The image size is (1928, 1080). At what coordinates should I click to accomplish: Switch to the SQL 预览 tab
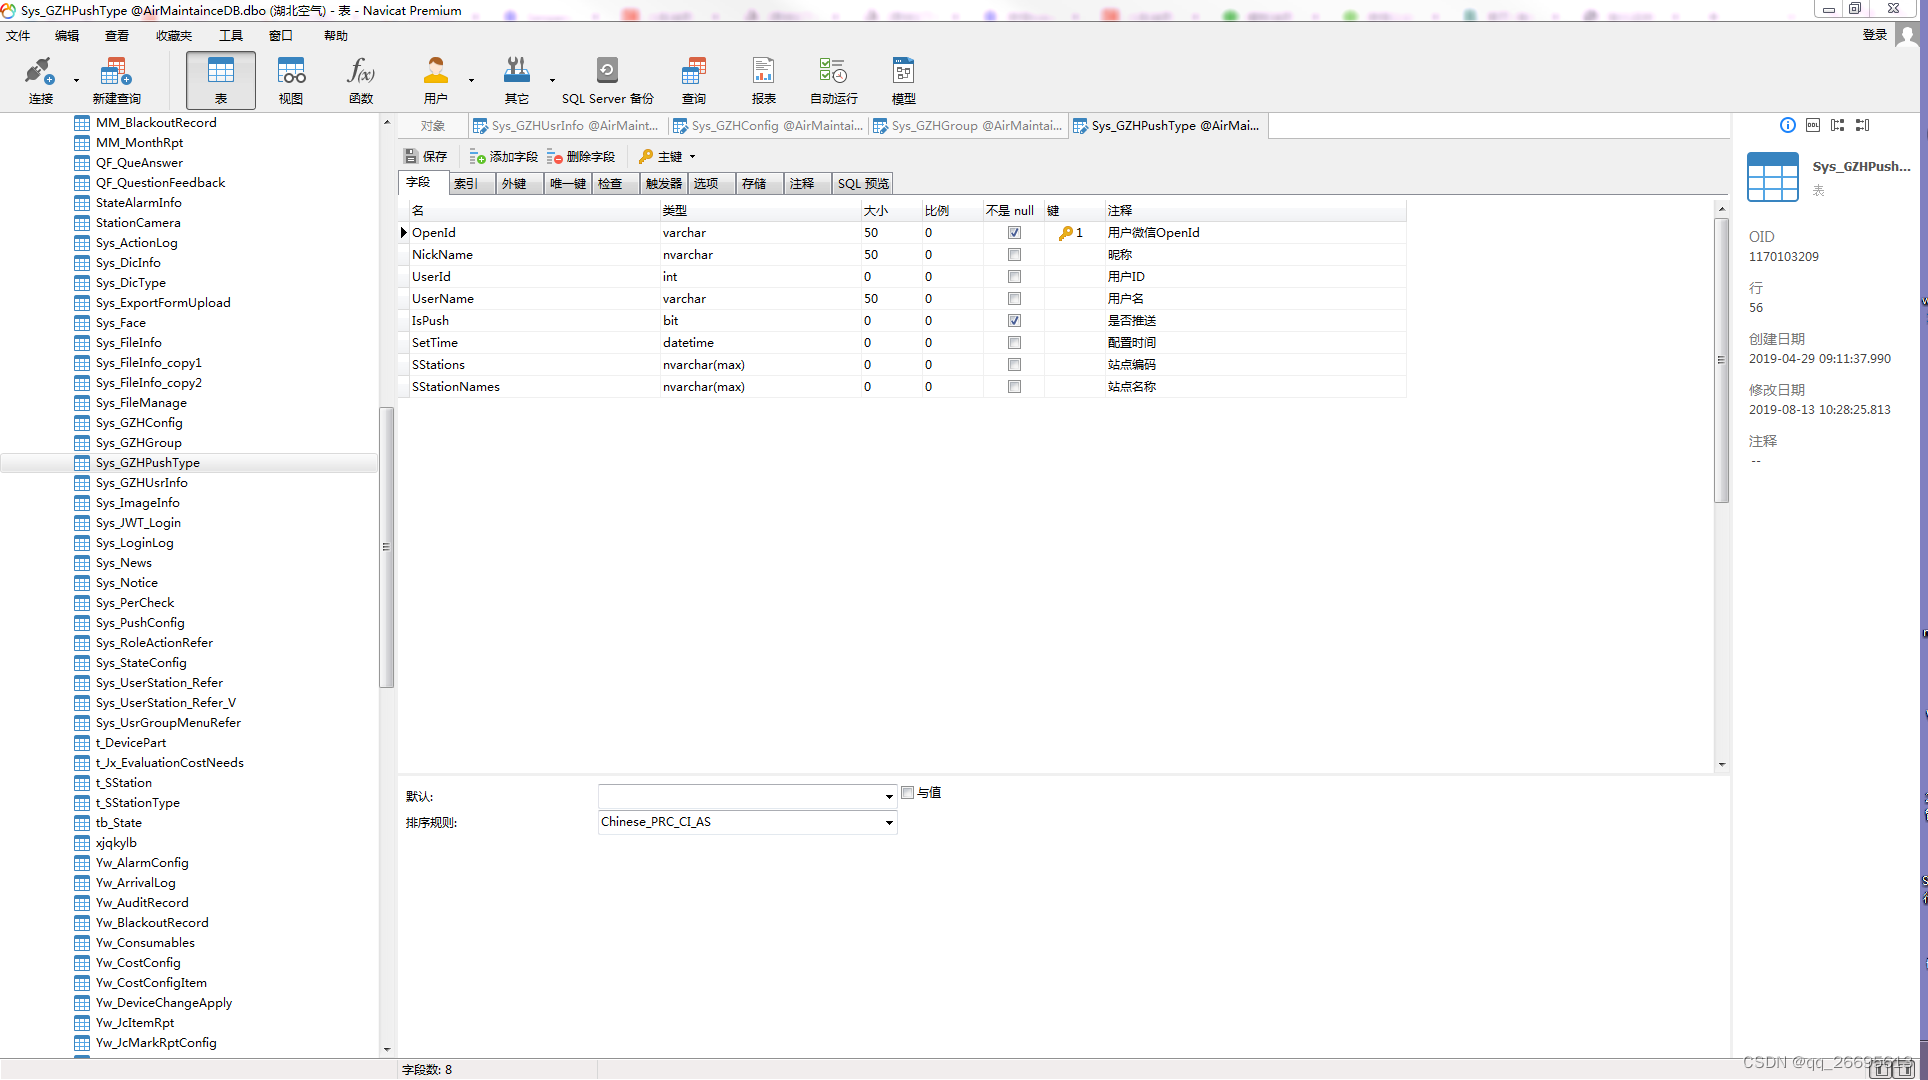(863, 184)
